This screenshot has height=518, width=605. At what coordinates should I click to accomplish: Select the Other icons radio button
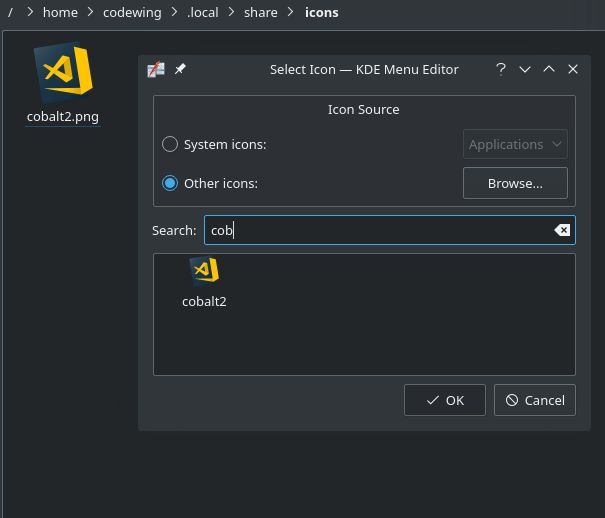170,183
